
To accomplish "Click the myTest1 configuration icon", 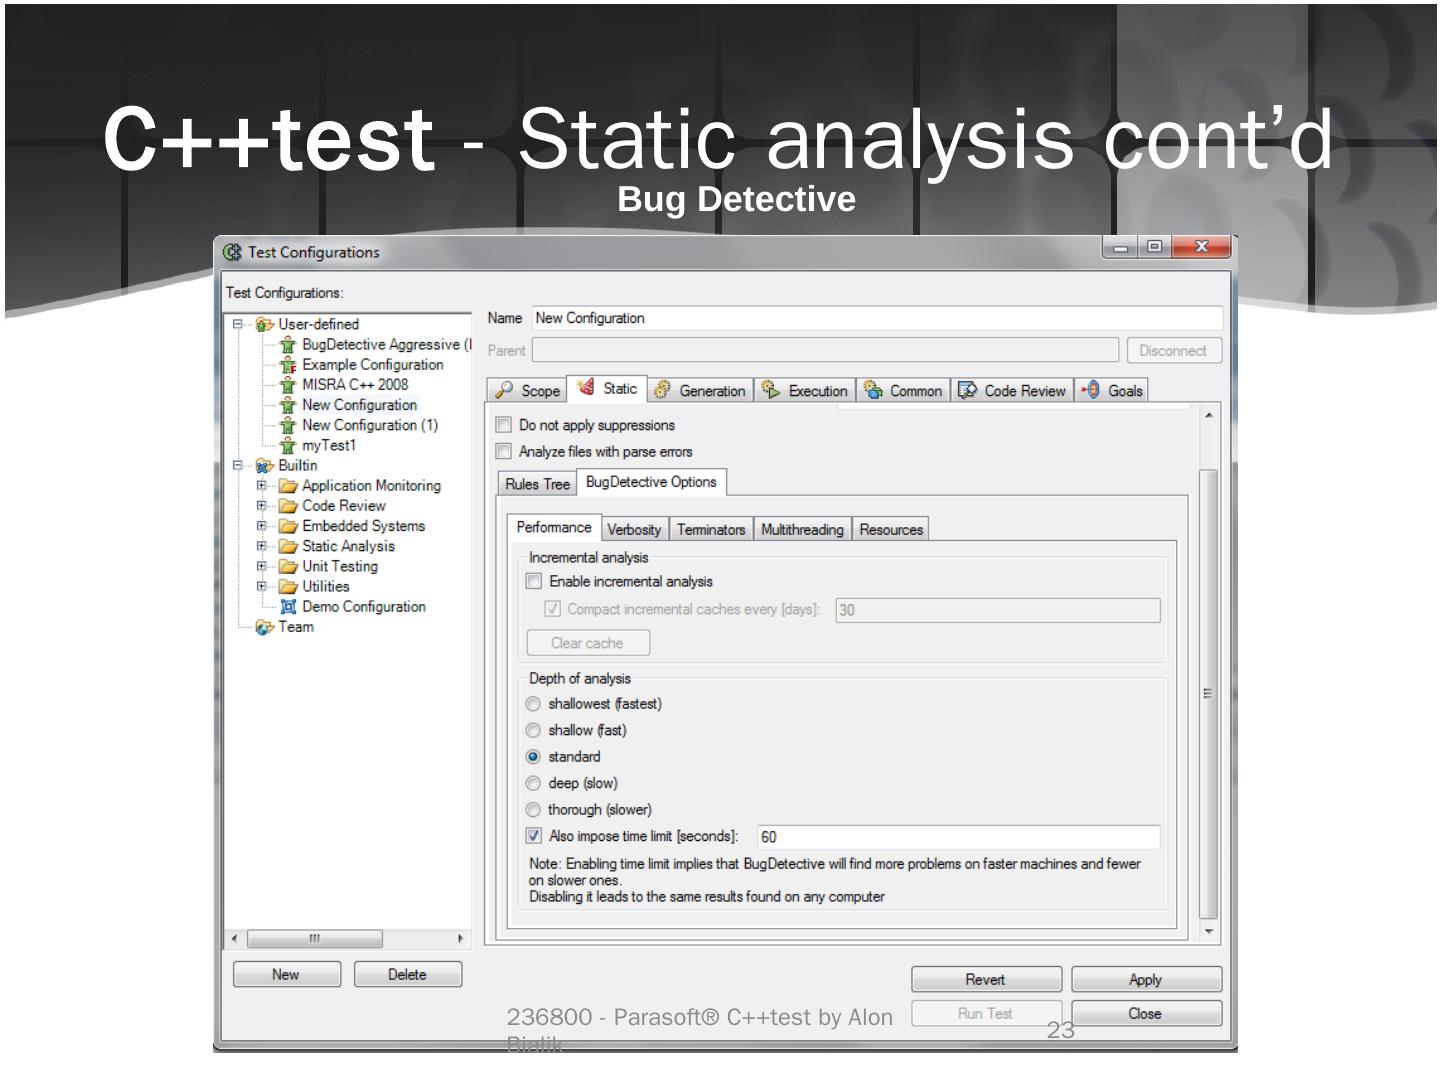I will click(x=288, y=446).
